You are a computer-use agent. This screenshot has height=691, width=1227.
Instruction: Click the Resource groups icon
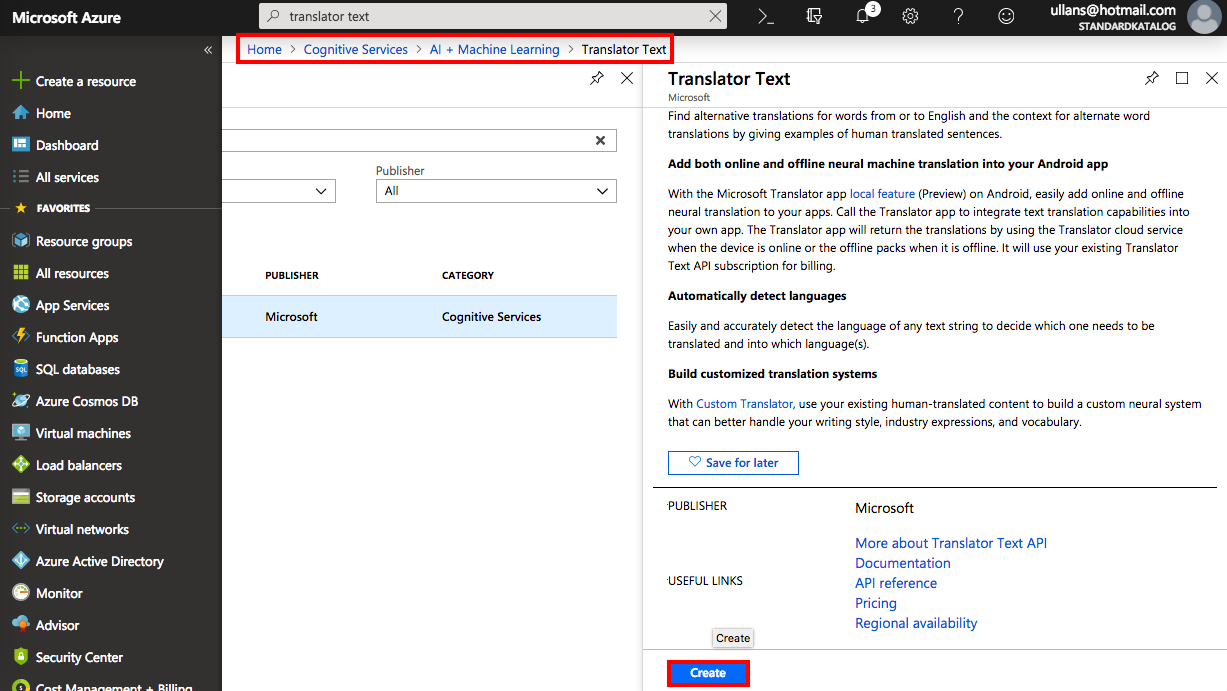pyautogui.click(x=20, y=241)
